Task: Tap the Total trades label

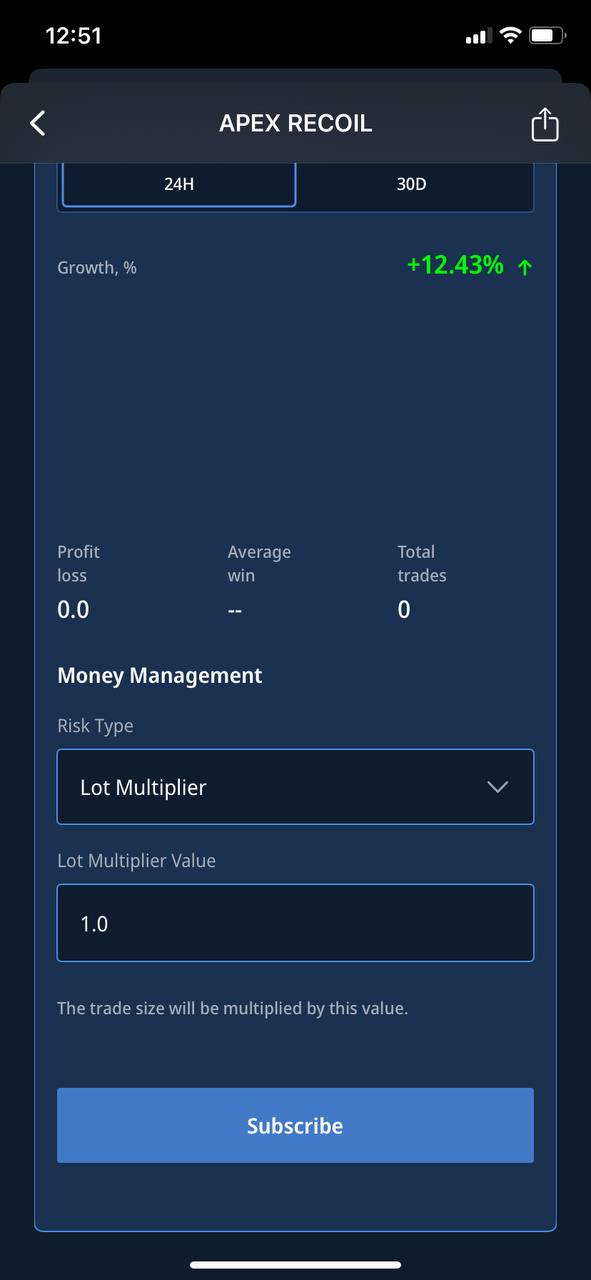Action: click(422, 564)
